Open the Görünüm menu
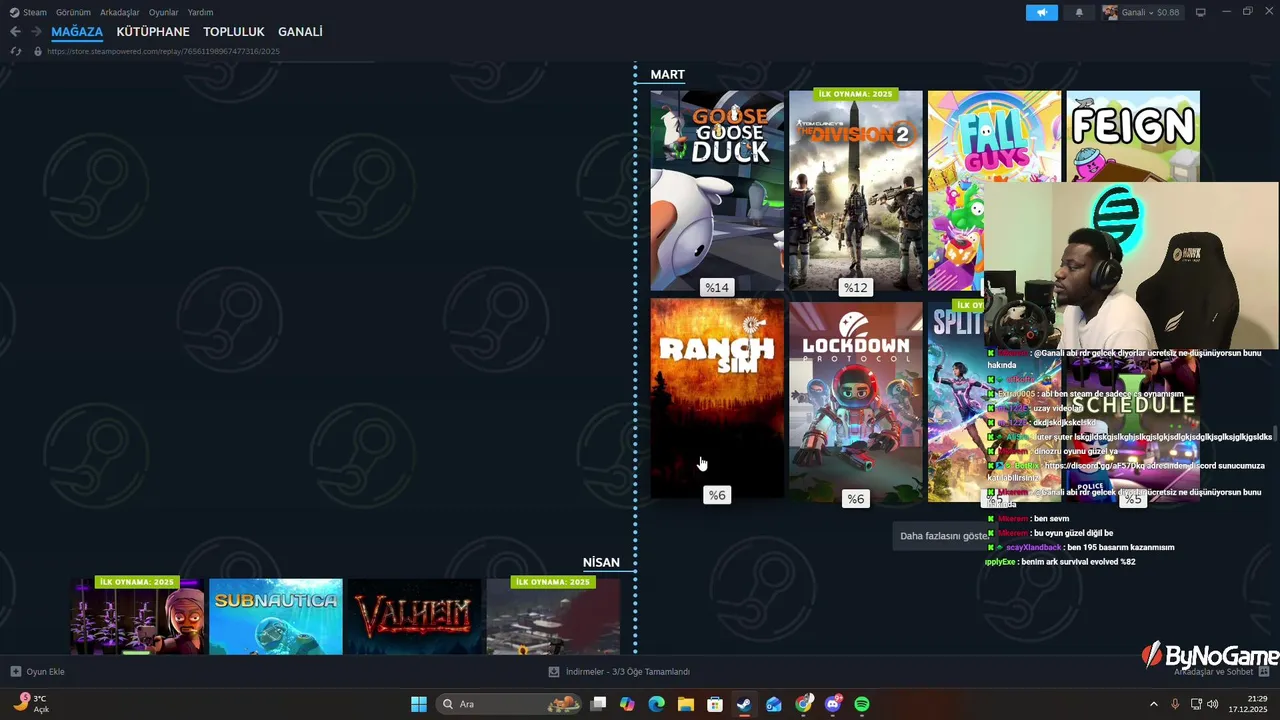Screen dimensions: 1280x720 (x=73, y=12)
